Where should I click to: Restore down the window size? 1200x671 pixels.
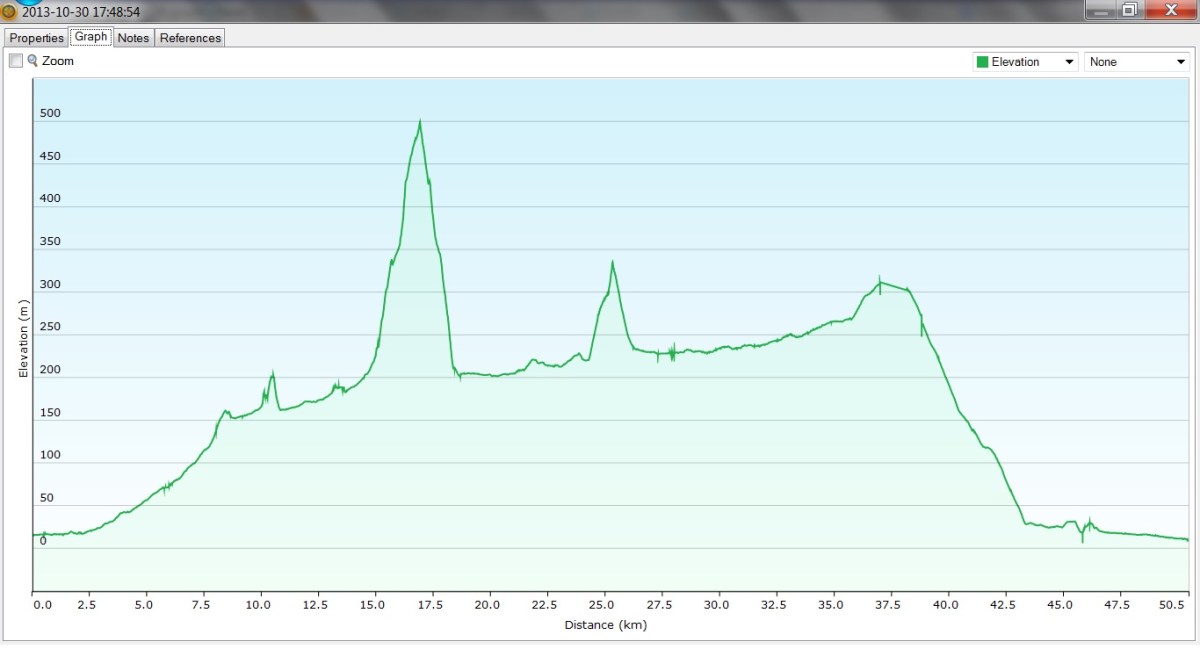[x=1129, y=11]
